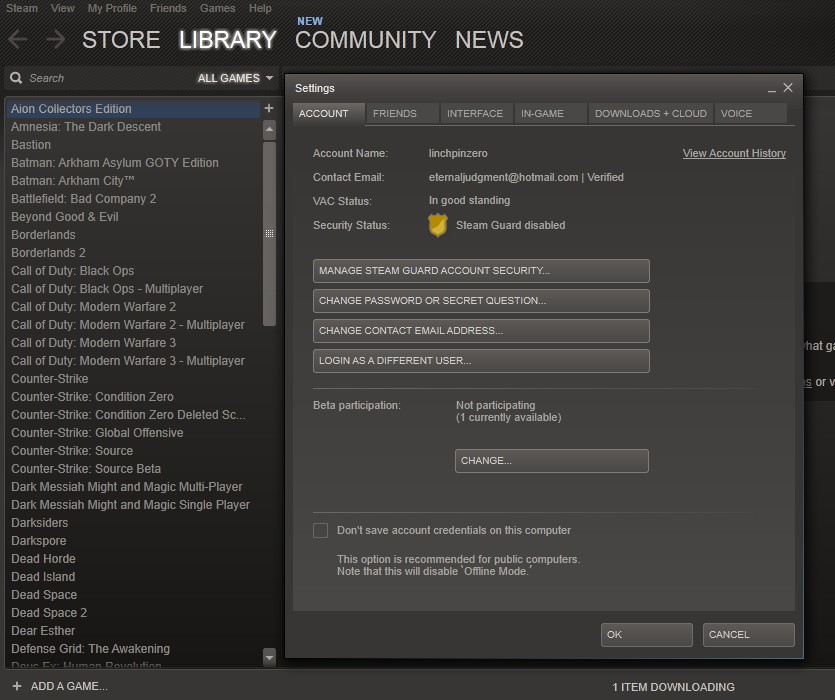Click the plus icon beside Aion Collectors Edition
Image resolution: width=835 pixels, height=700 pixels.
coord(269,108)
